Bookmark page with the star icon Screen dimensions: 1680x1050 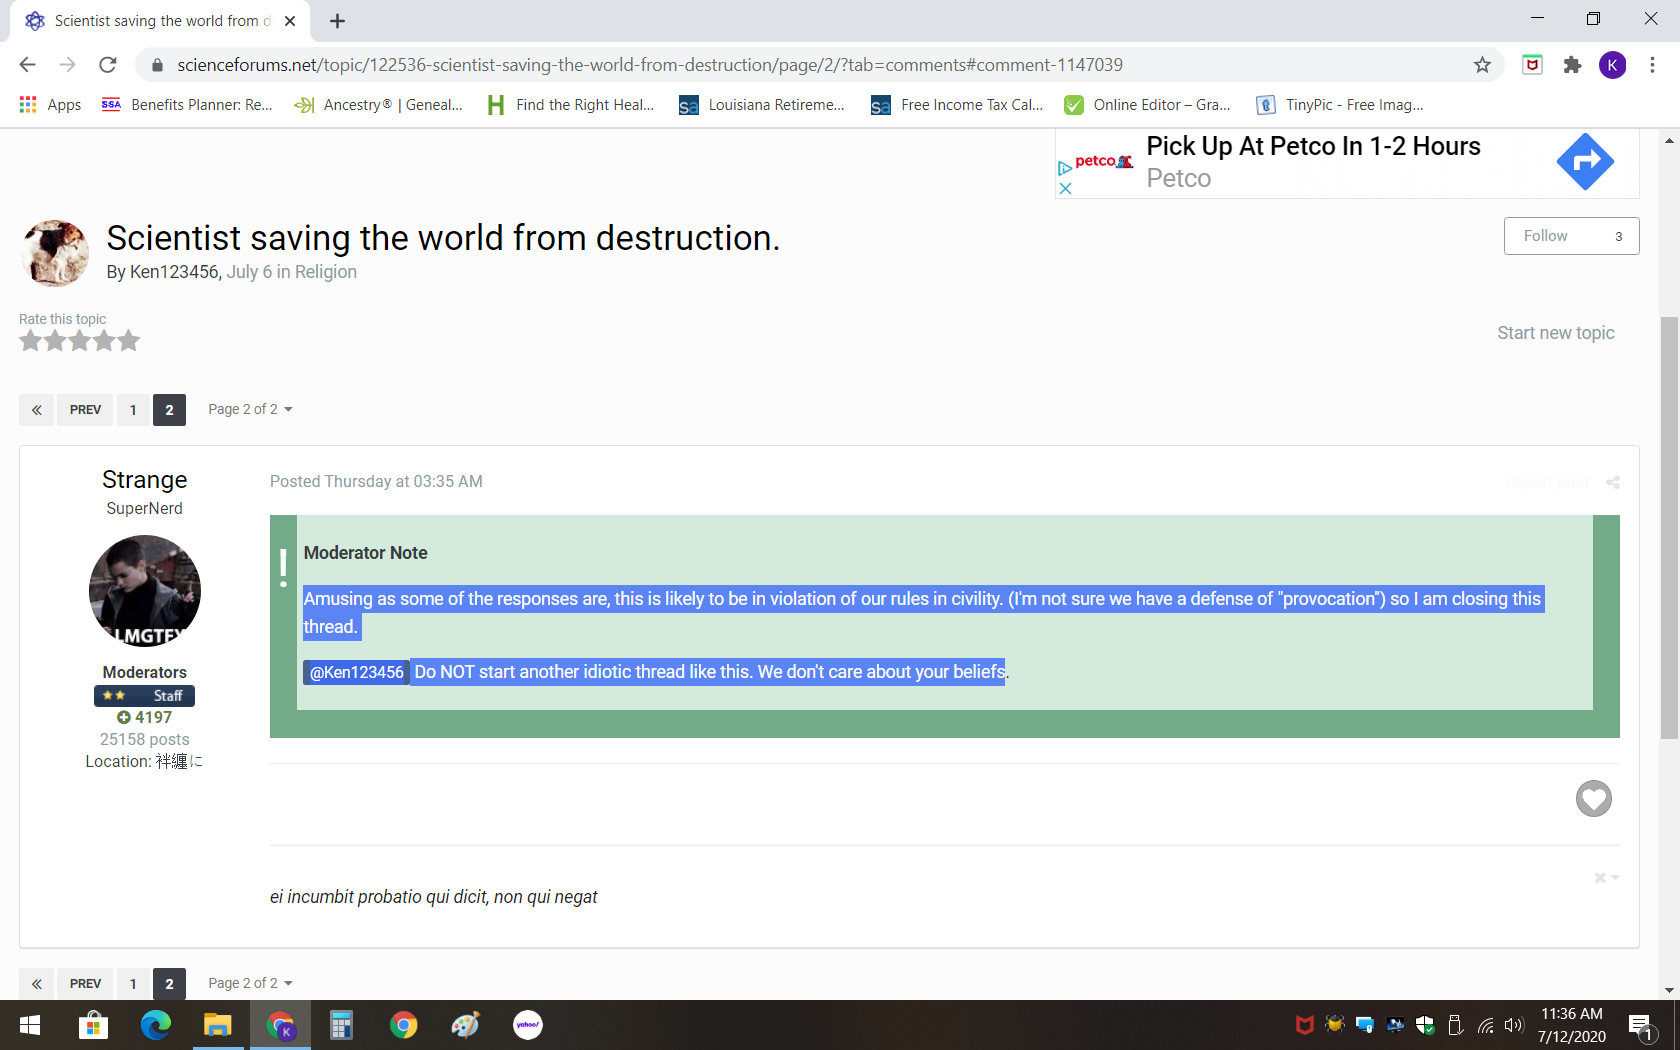[1482, 65]
